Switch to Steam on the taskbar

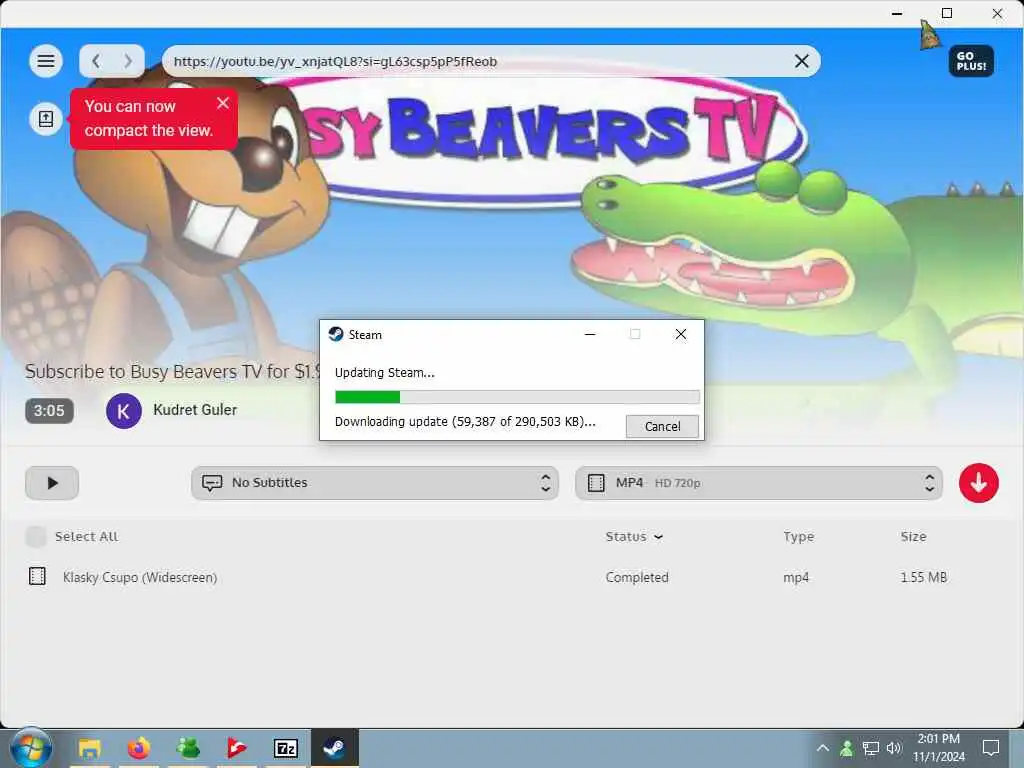(x=334, y=748)
